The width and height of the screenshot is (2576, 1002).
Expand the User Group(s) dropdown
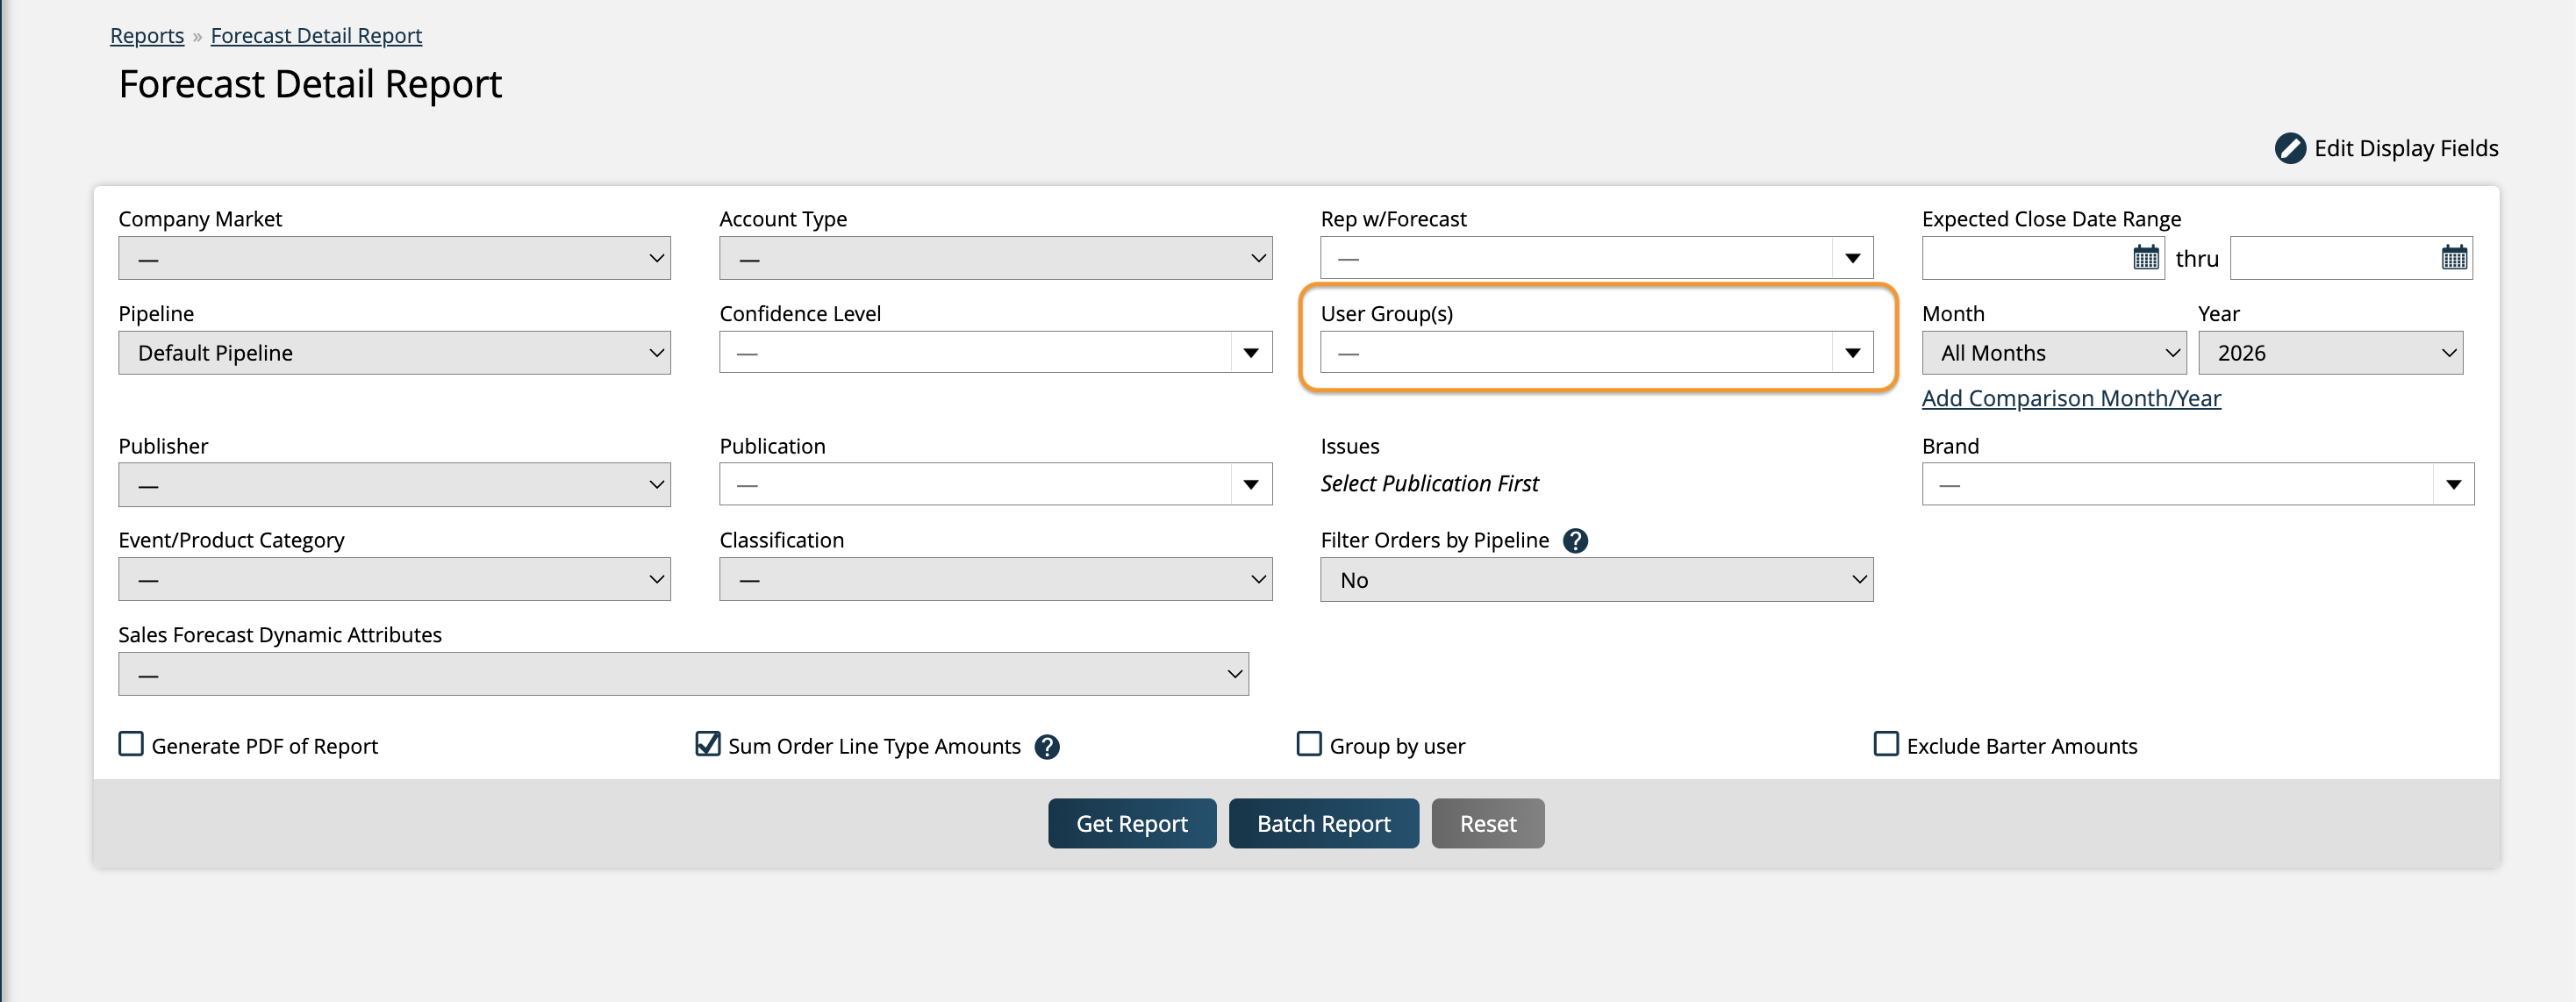tap(1852, 353)
